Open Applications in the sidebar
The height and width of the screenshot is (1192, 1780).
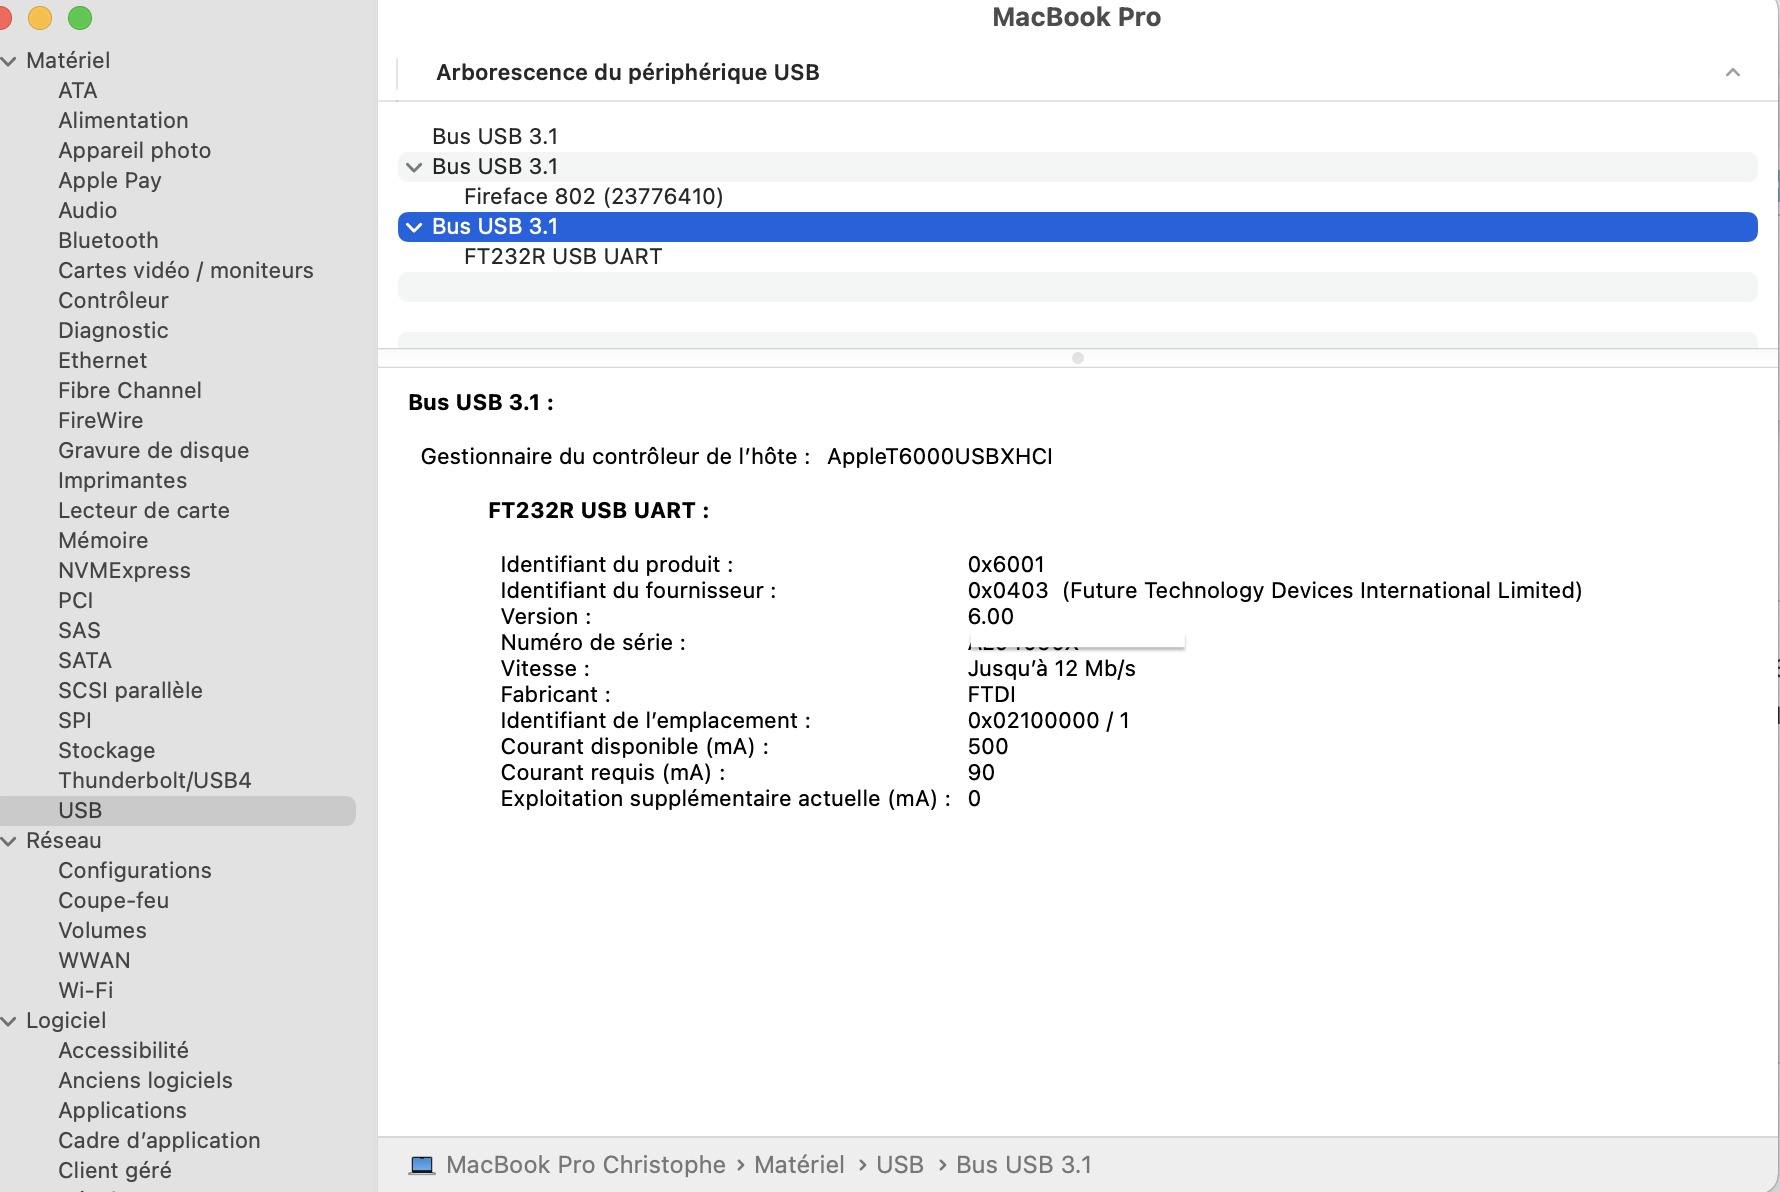(122, 1111)
